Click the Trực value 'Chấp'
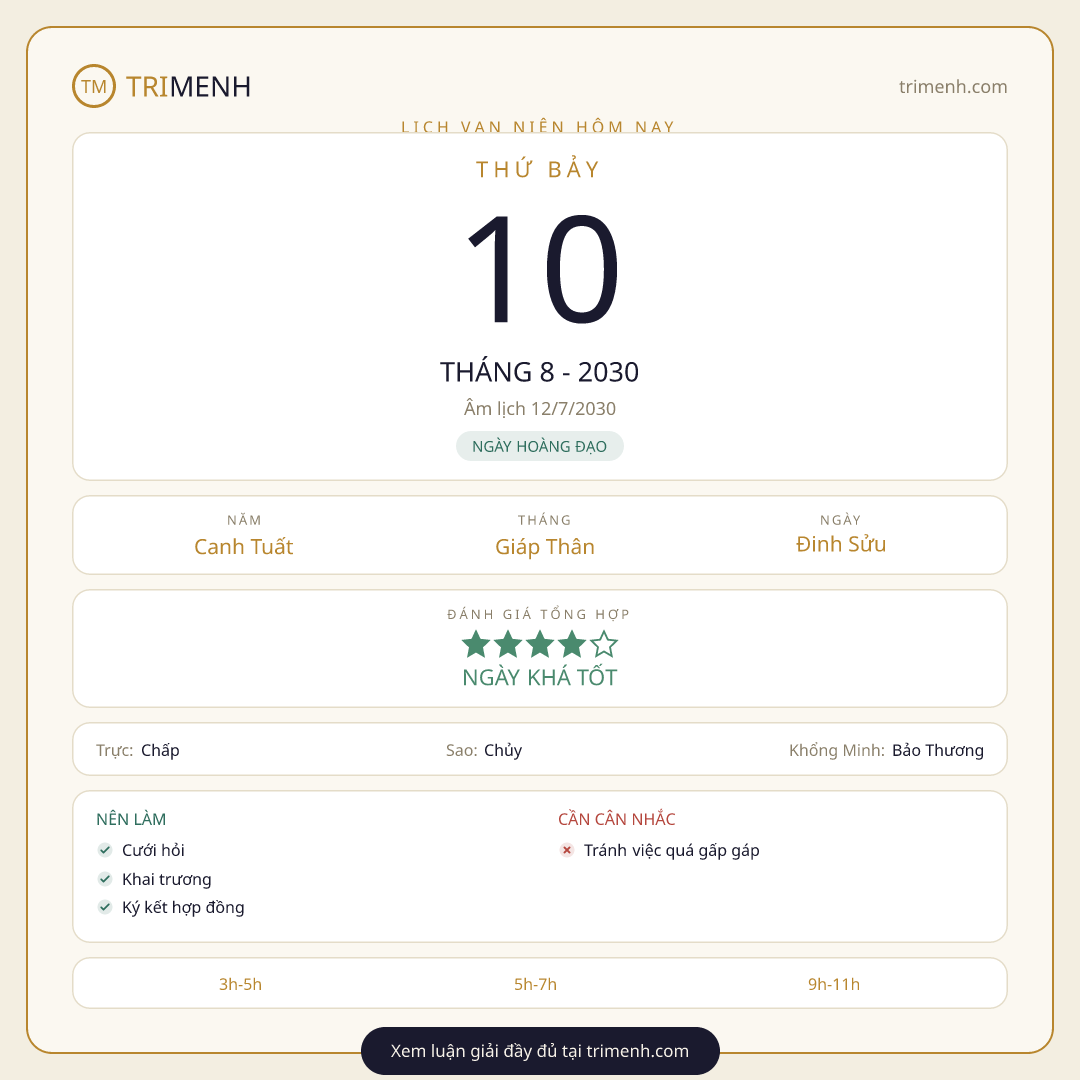Screen dimensions: 1080x1080 (160, 750)
